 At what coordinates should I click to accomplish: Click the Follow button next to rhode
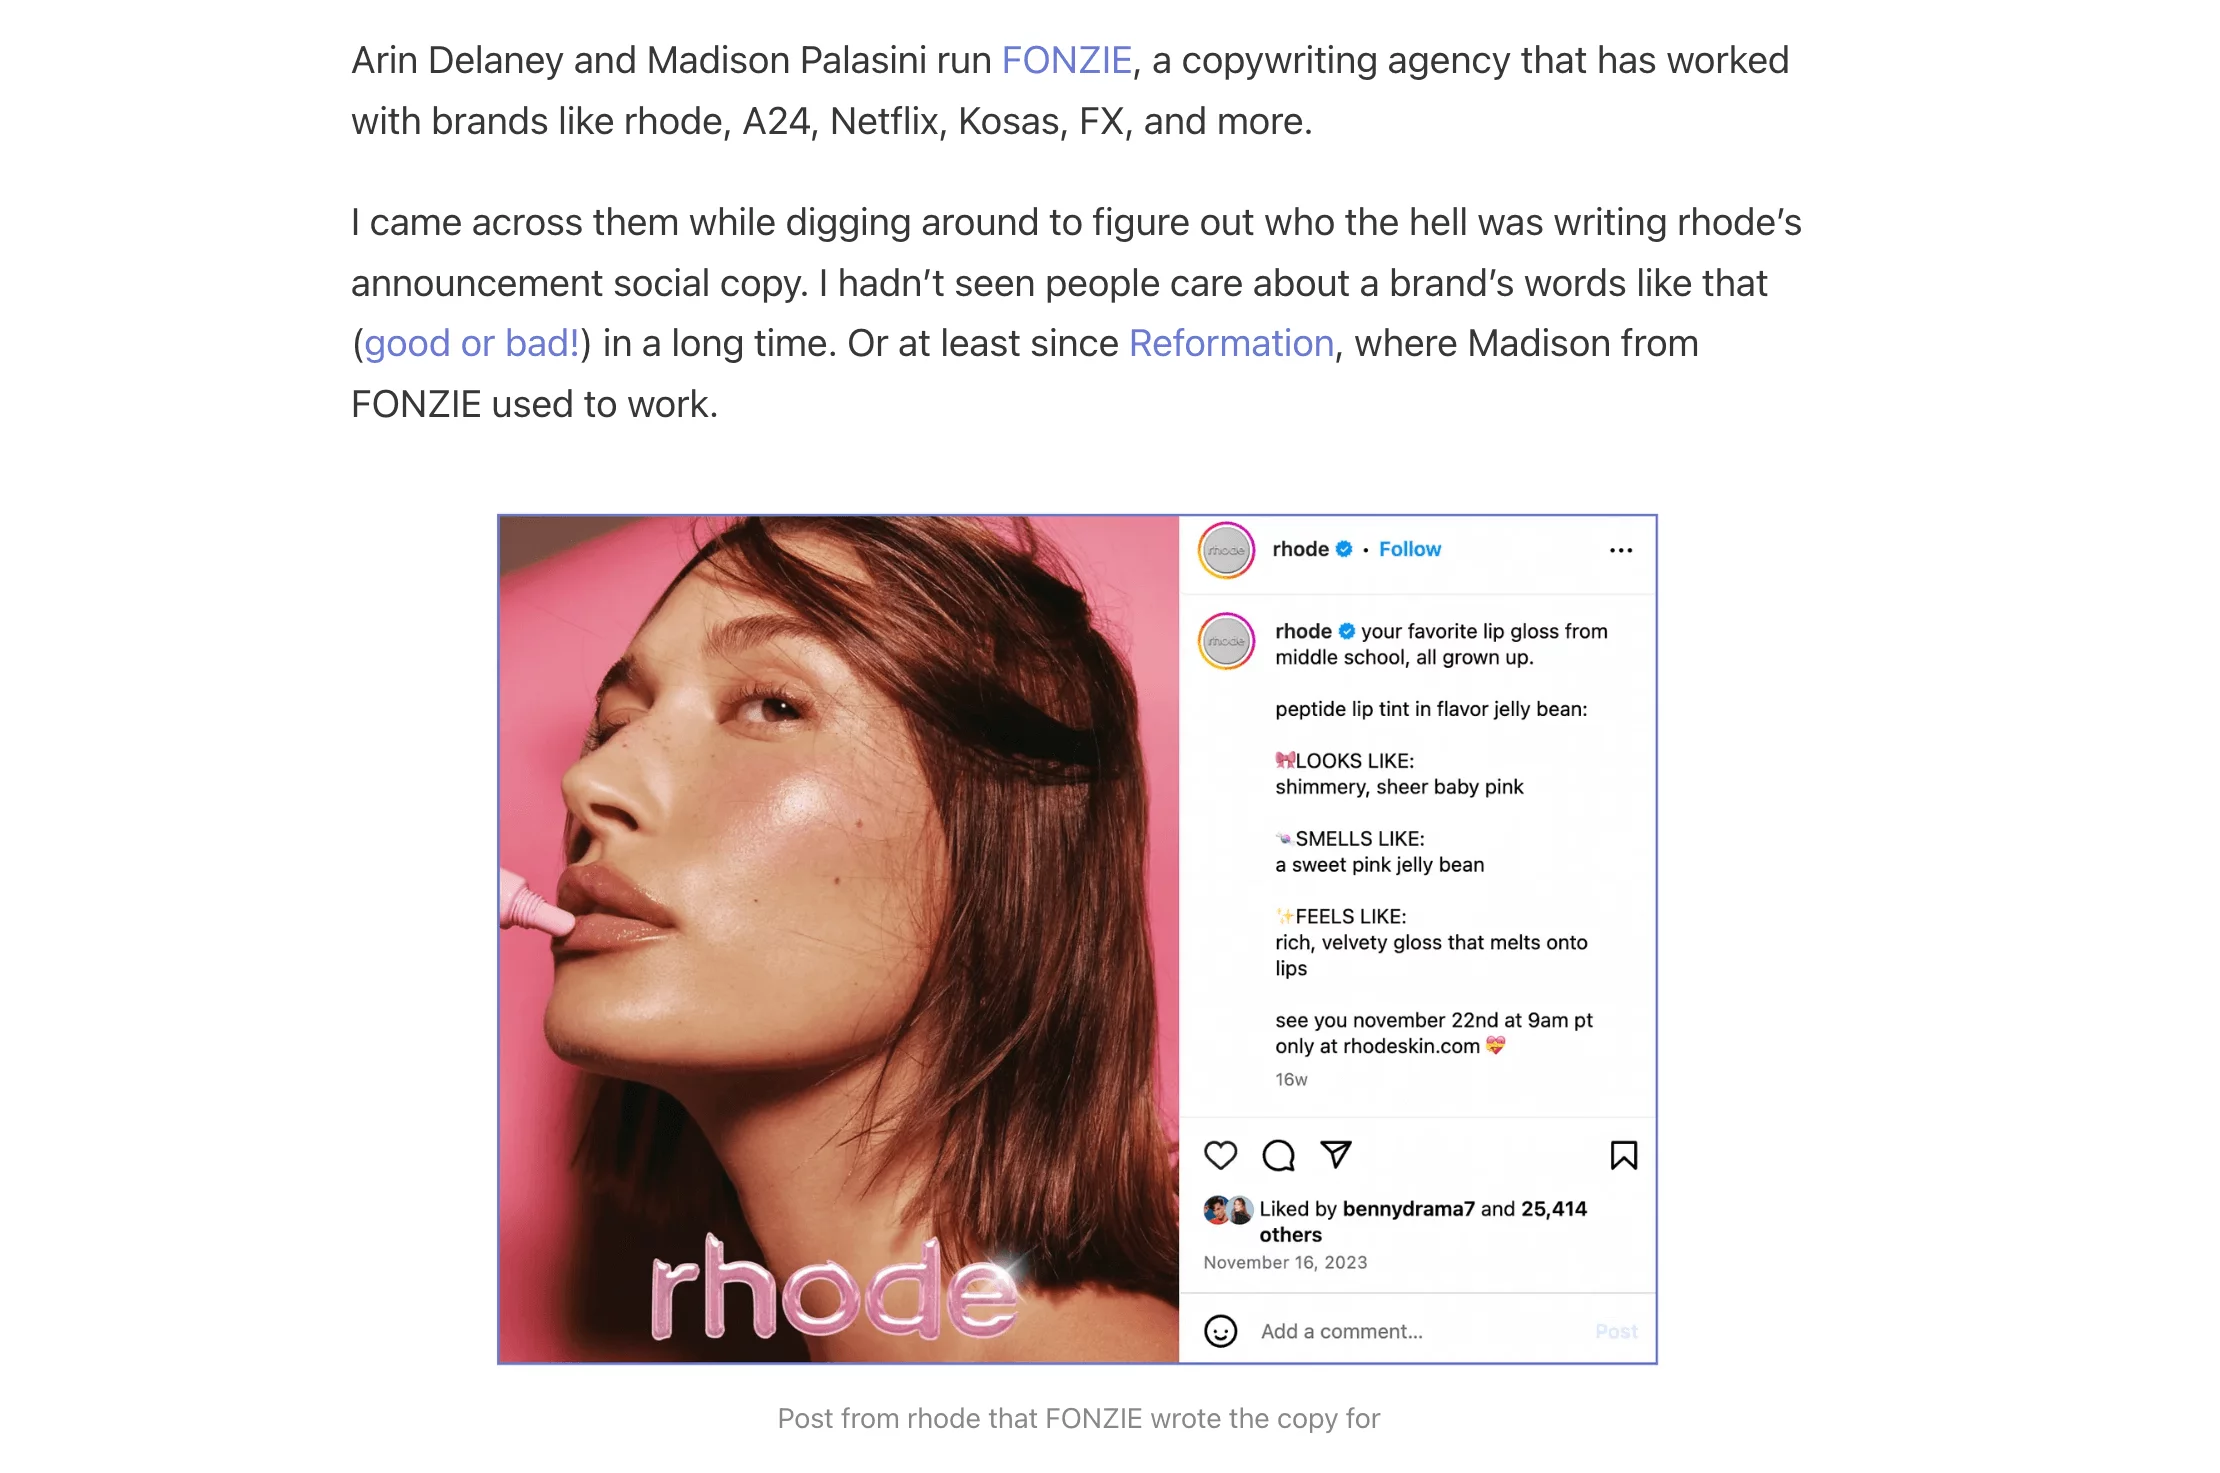click(1409, 549)
